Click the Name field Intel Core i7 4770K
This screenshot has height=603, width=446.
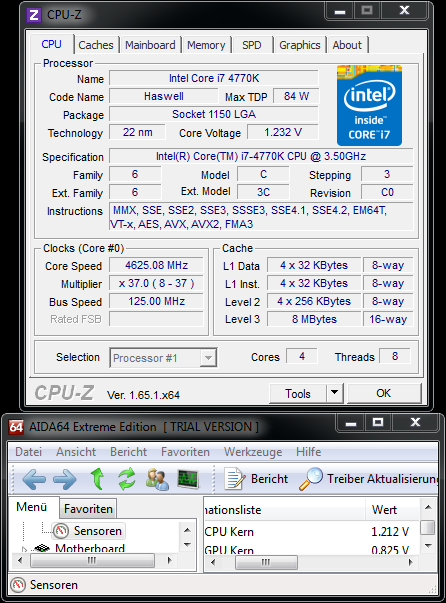(x=214, y=78)
